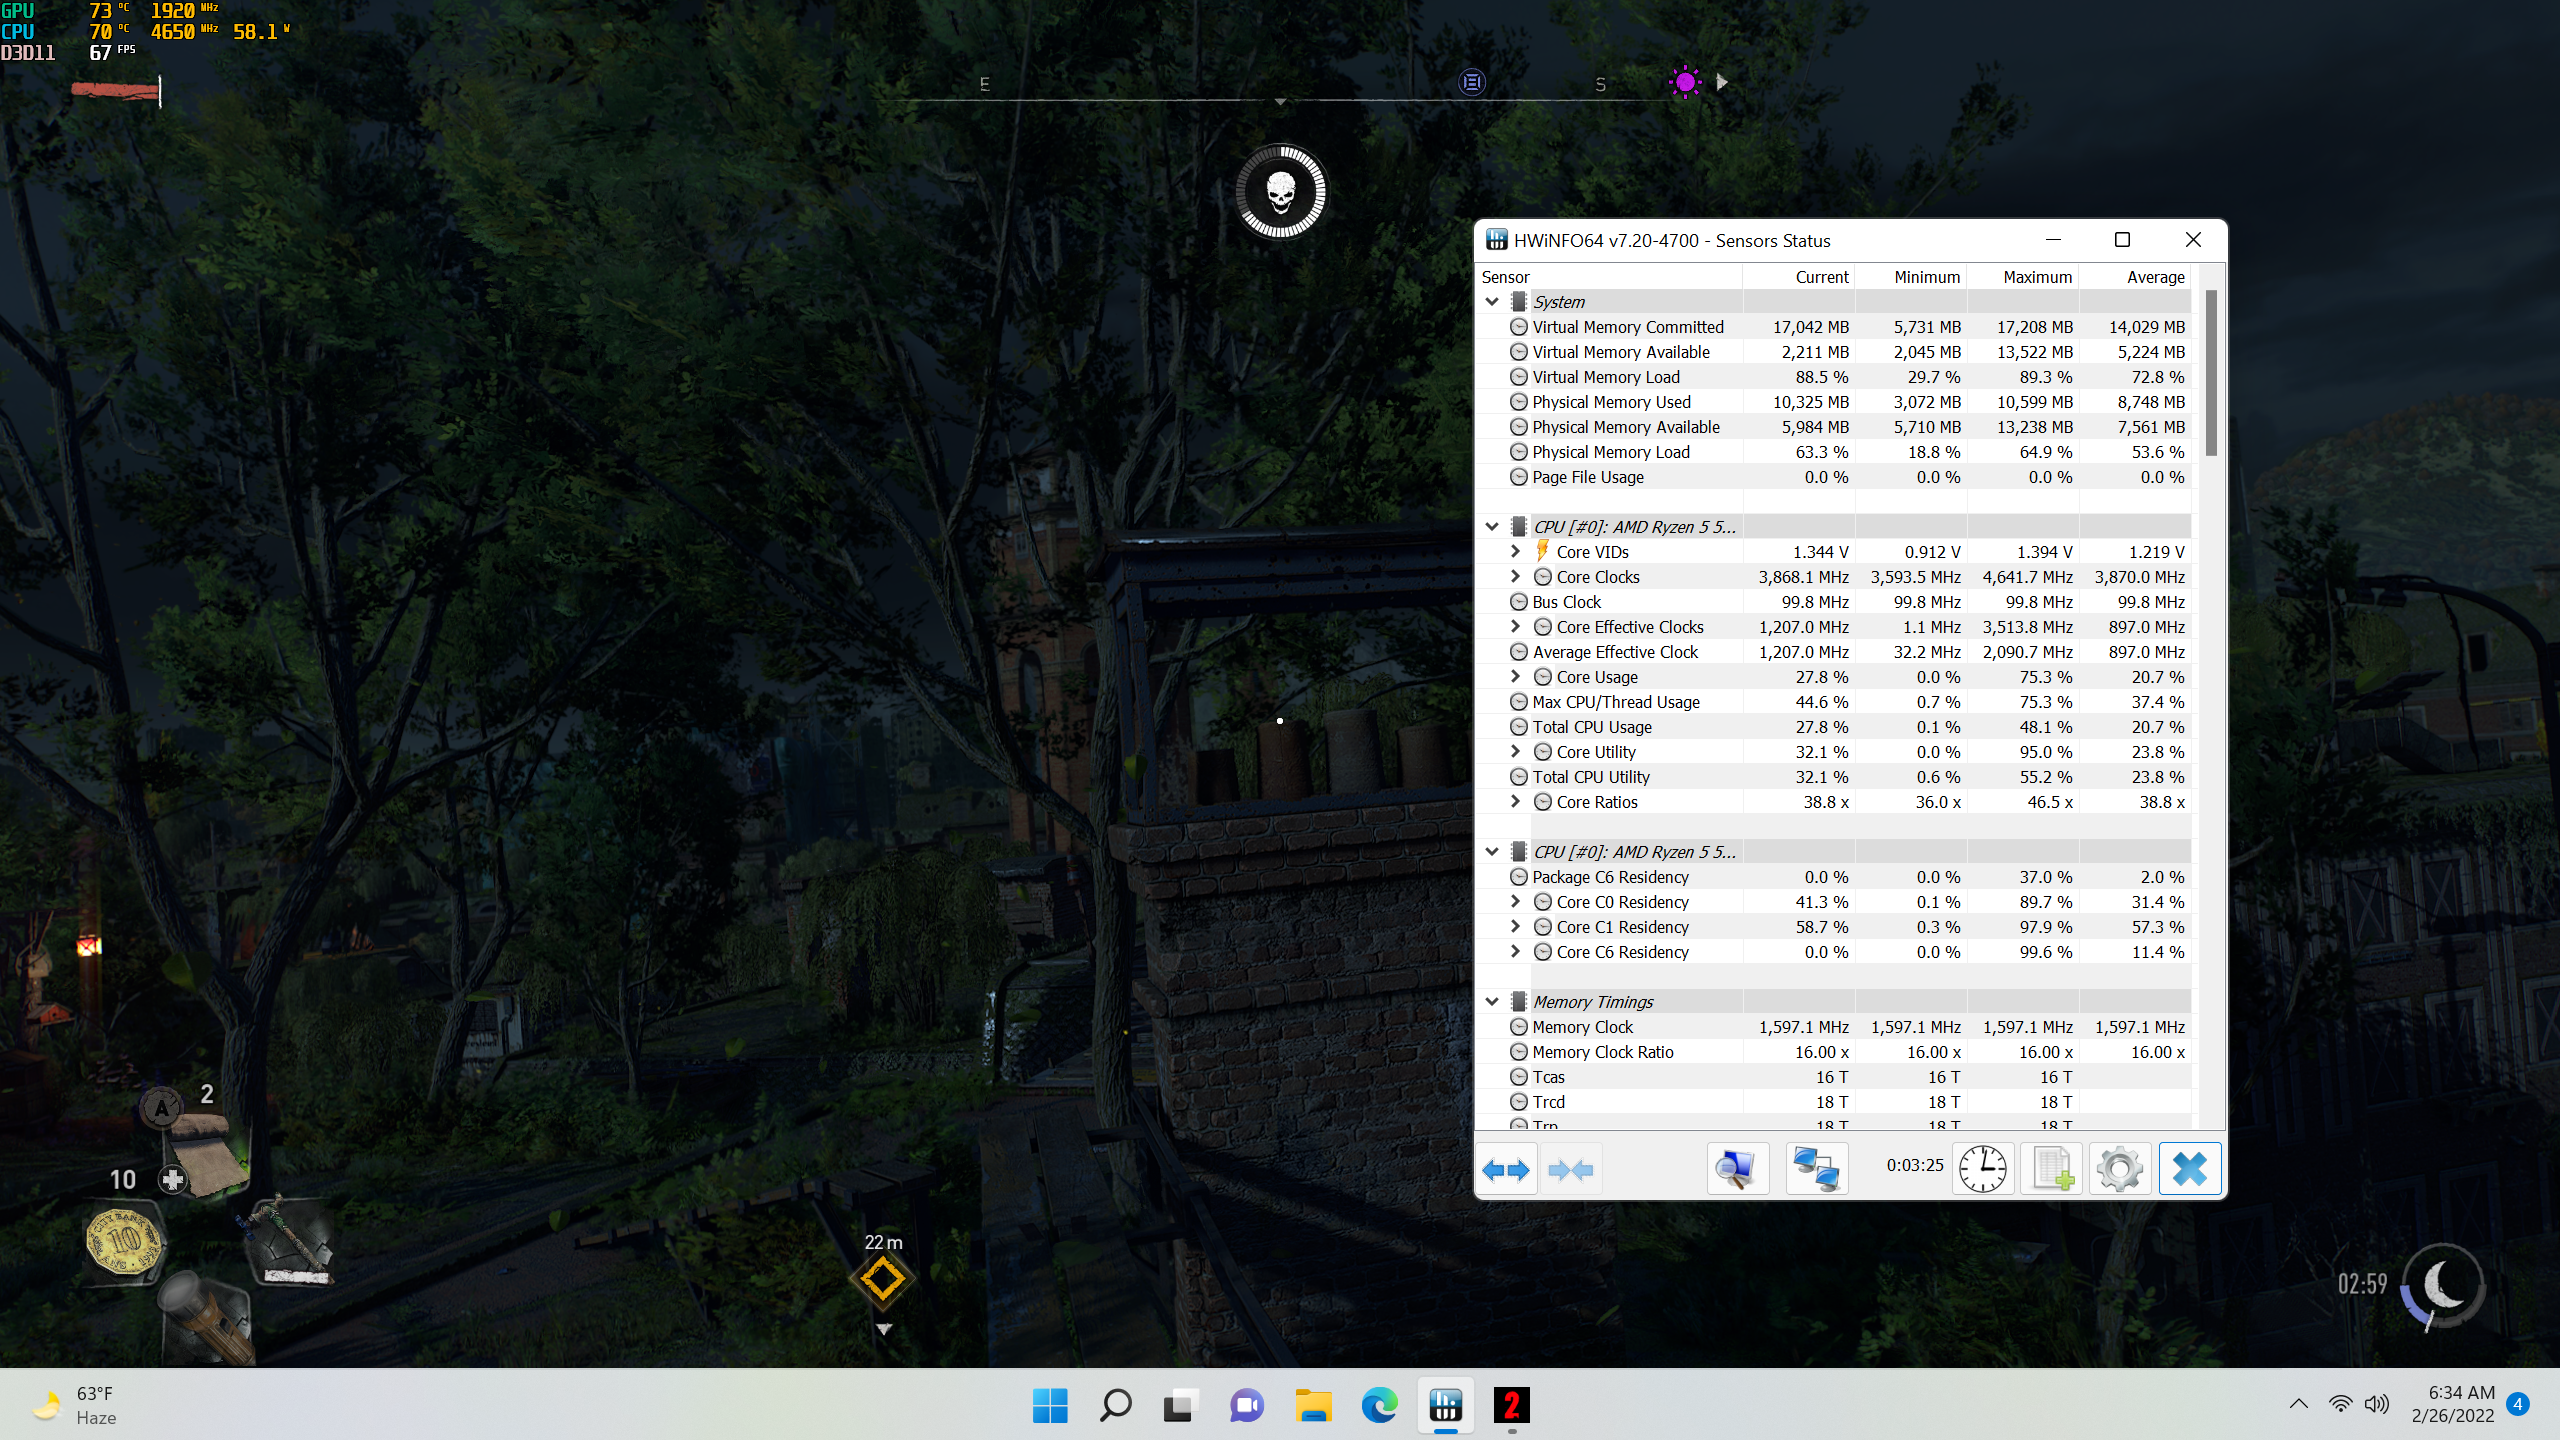Click the HWiNFO sensor list vertical scrollbar

pyautogui.click(x=2211, y=372)
